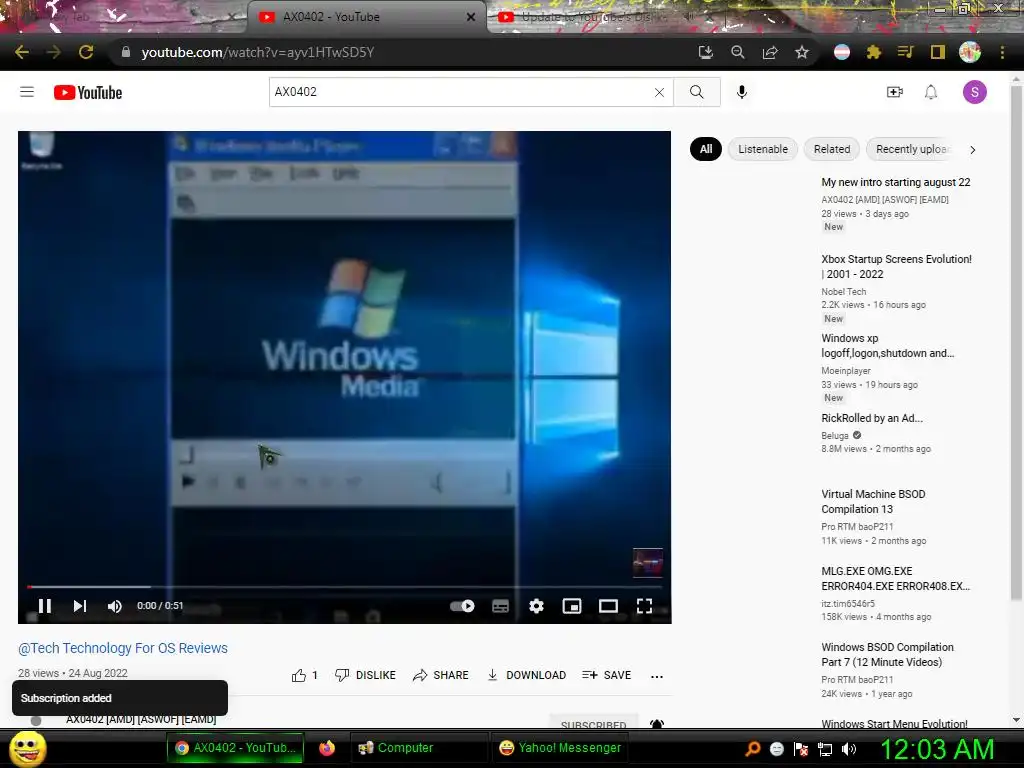This screenshot has width=1024, height=768.
Task: Switch to the Update to YouTube's tab
Action: tap(591, 17)
